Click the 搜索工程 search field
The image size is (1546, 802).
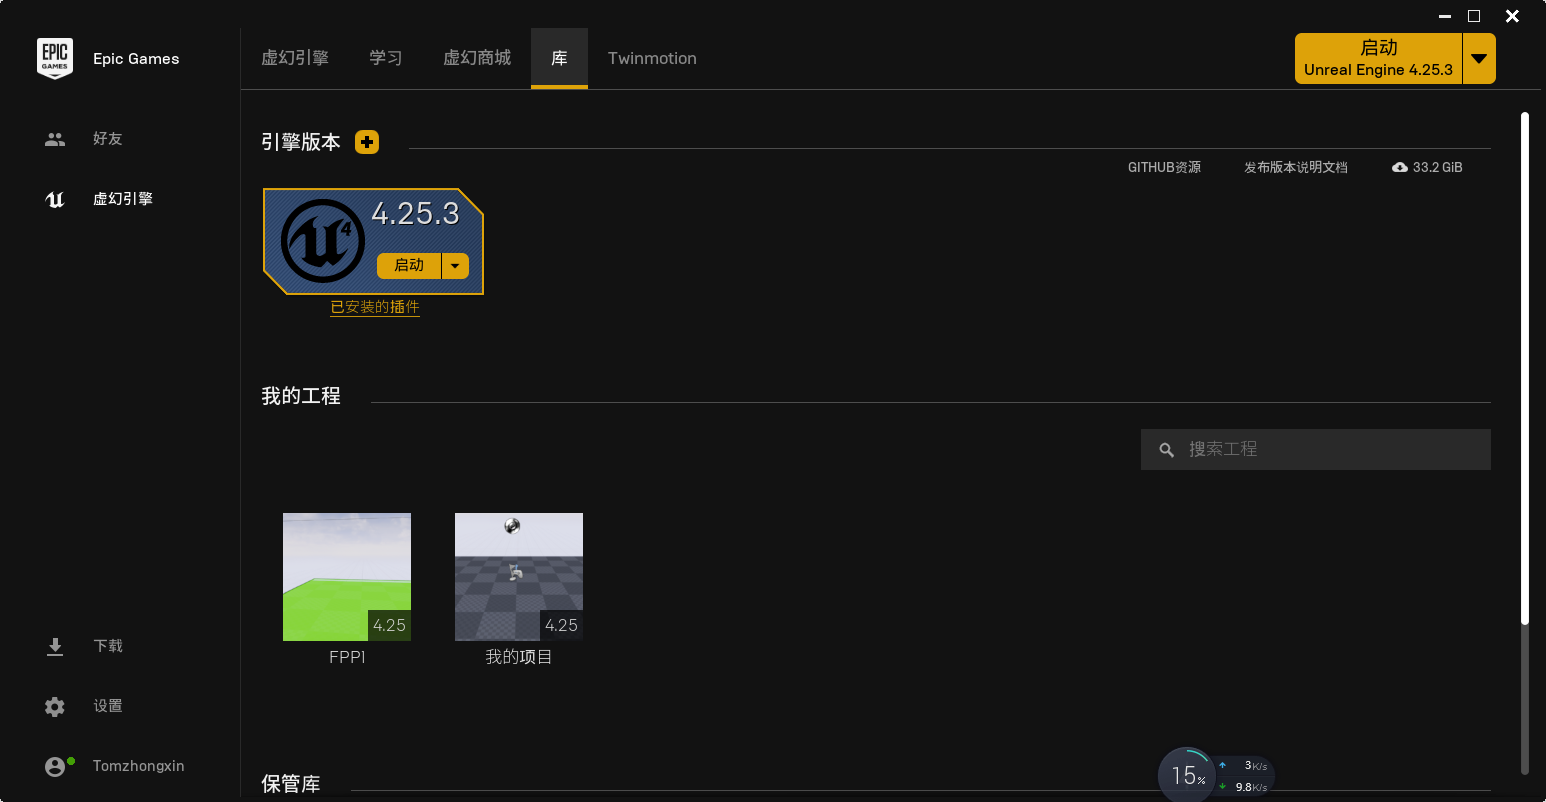click(1316, 450)
